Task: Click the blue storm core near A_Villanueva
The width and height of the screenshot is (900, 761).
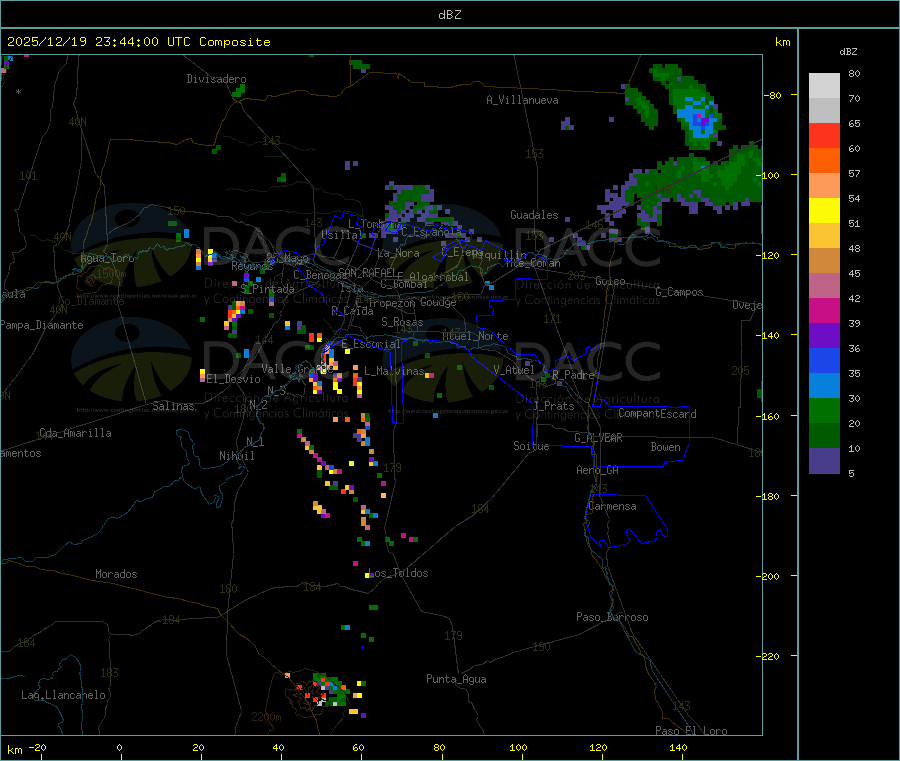Action: tap(699, 118)
